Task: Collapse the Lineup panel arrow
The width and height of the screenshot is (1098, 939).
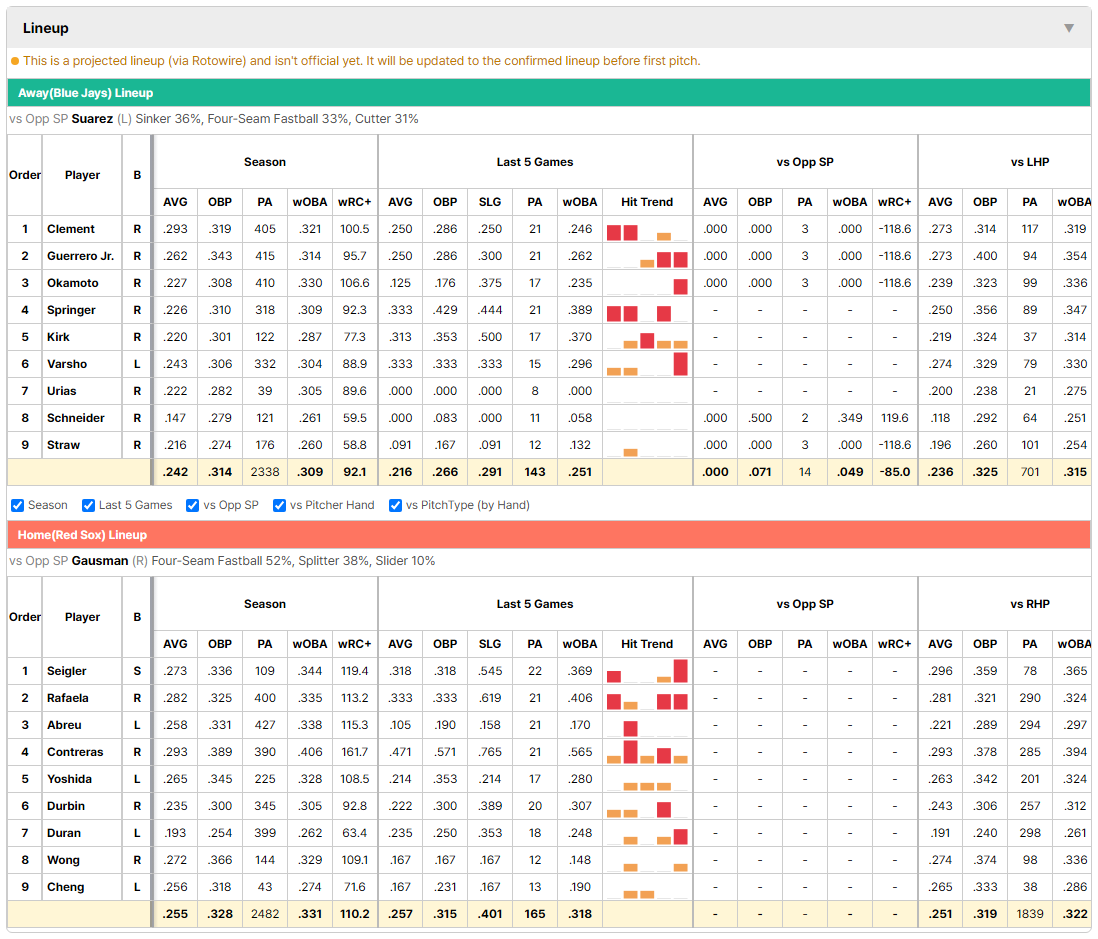Action: coord(1069,28)
